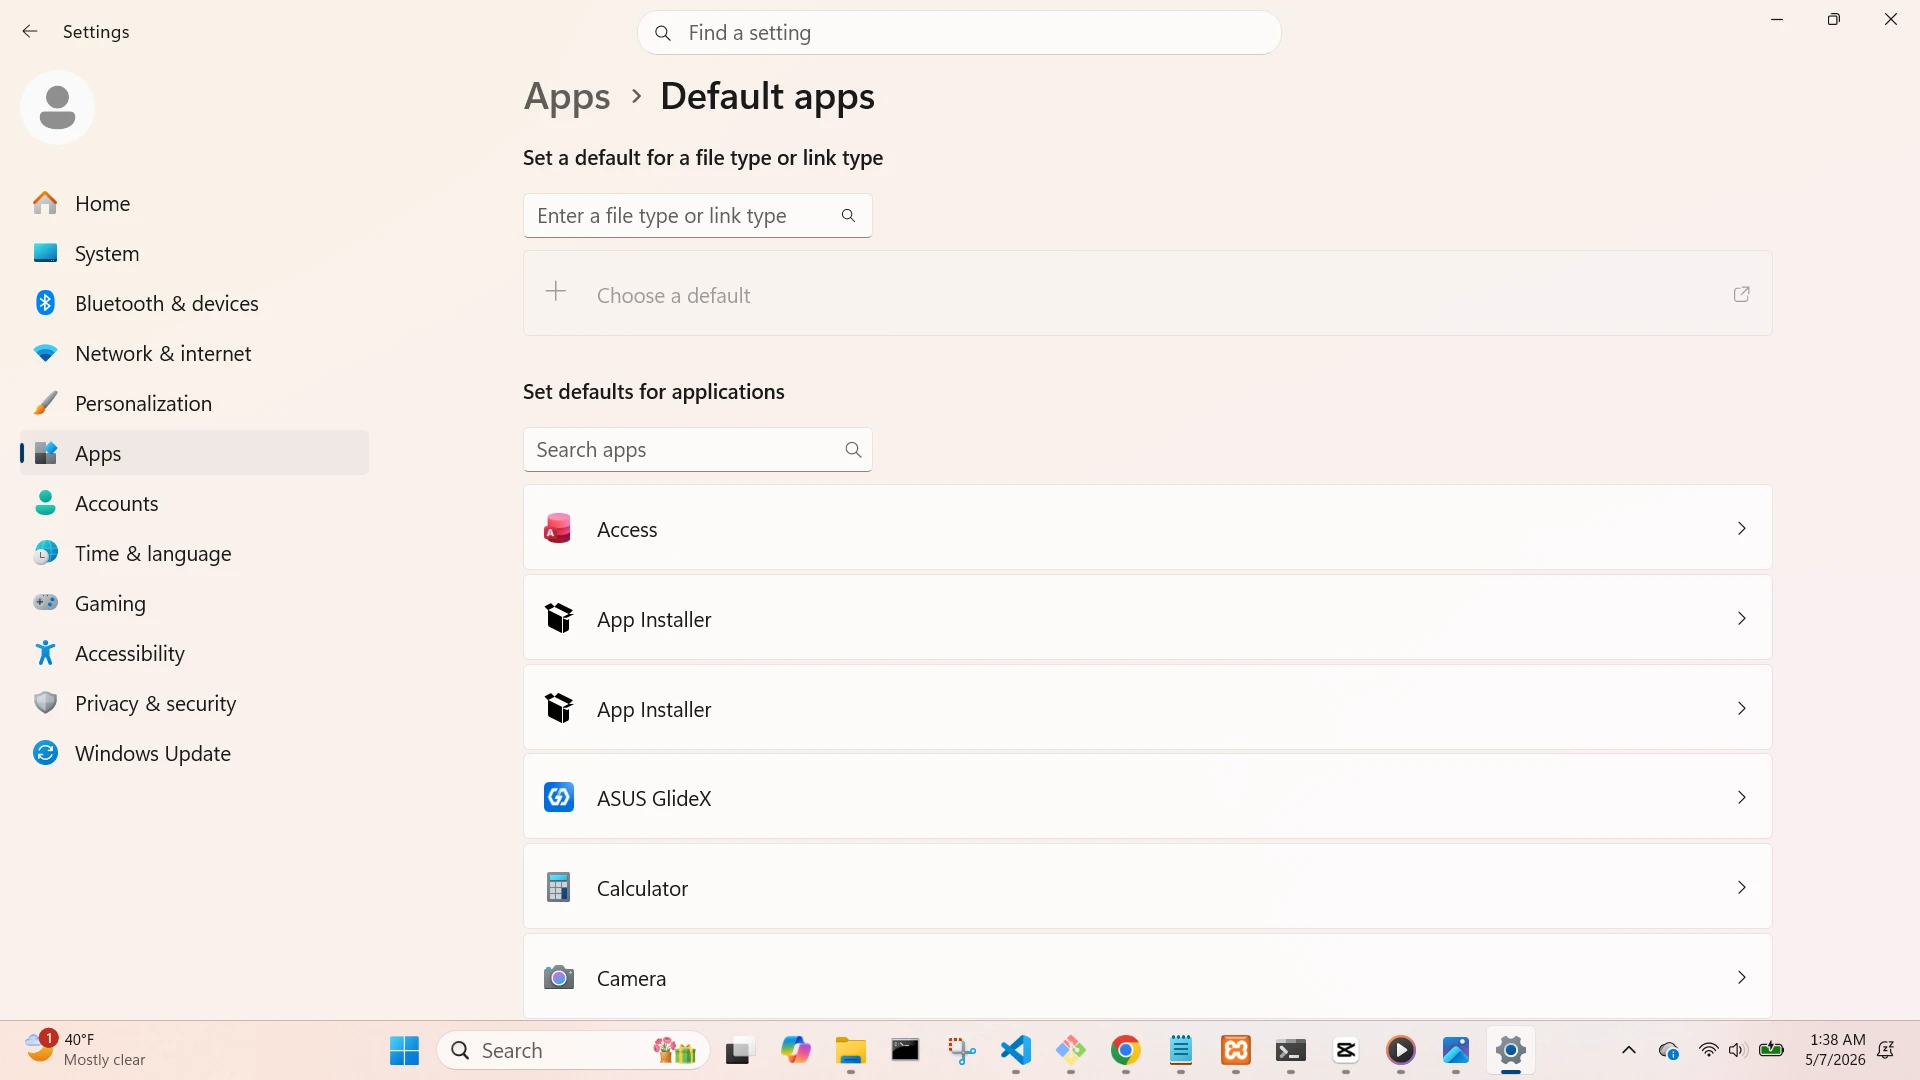This screenshot has height=1080, width=1920.
Task: Open Home in the Settings sidebar
Action: [x=194, y=203]
